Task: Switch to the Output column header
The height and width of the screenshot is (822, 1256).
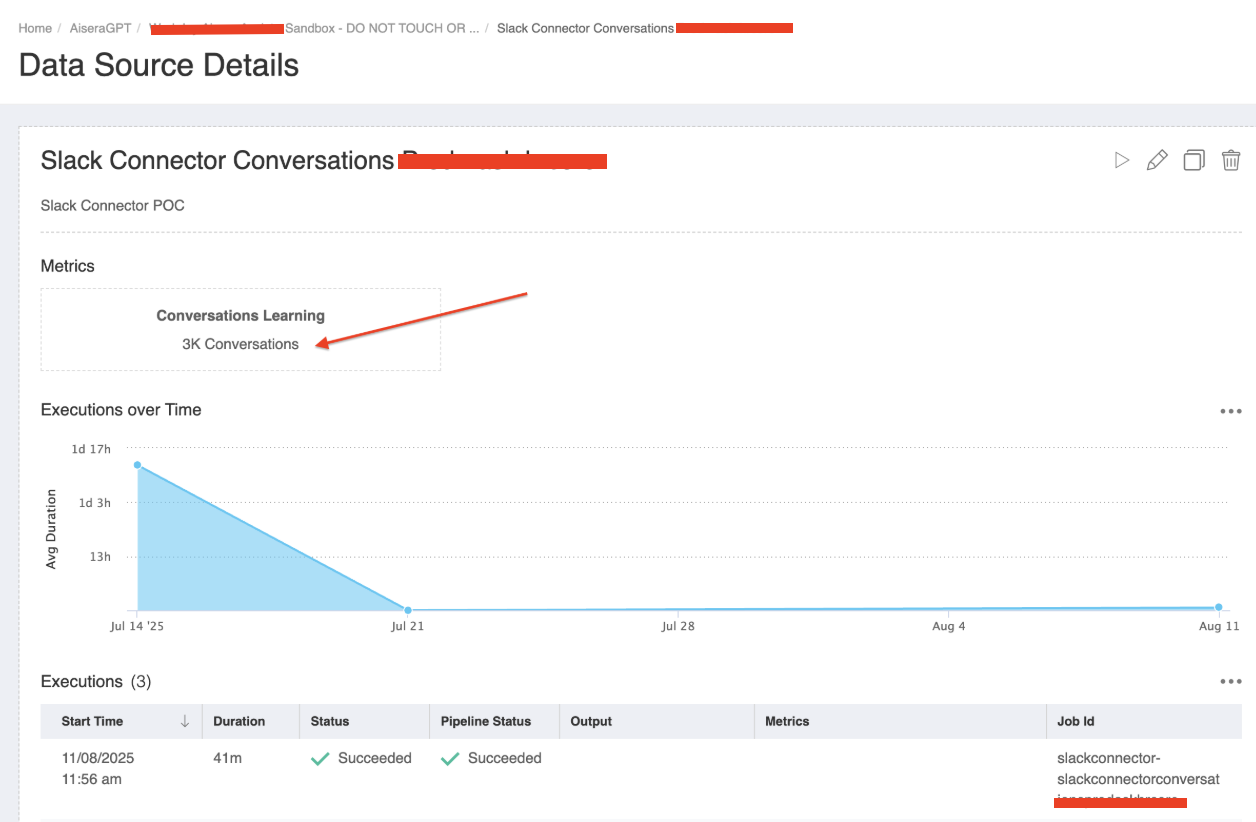Action: click(x=591, y=721)
